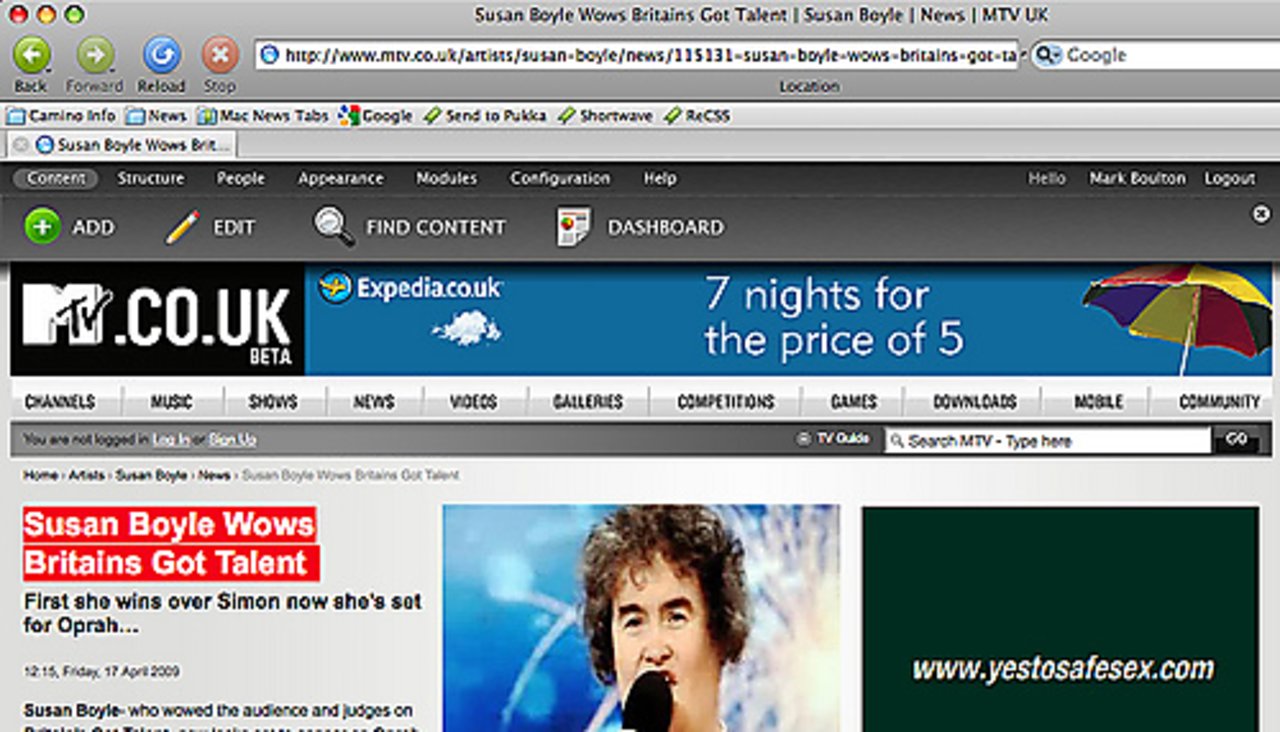Screen dimensions: 1280x732
Task: Click the Home breadcrumb link
Action: click(x=40, y=476)
